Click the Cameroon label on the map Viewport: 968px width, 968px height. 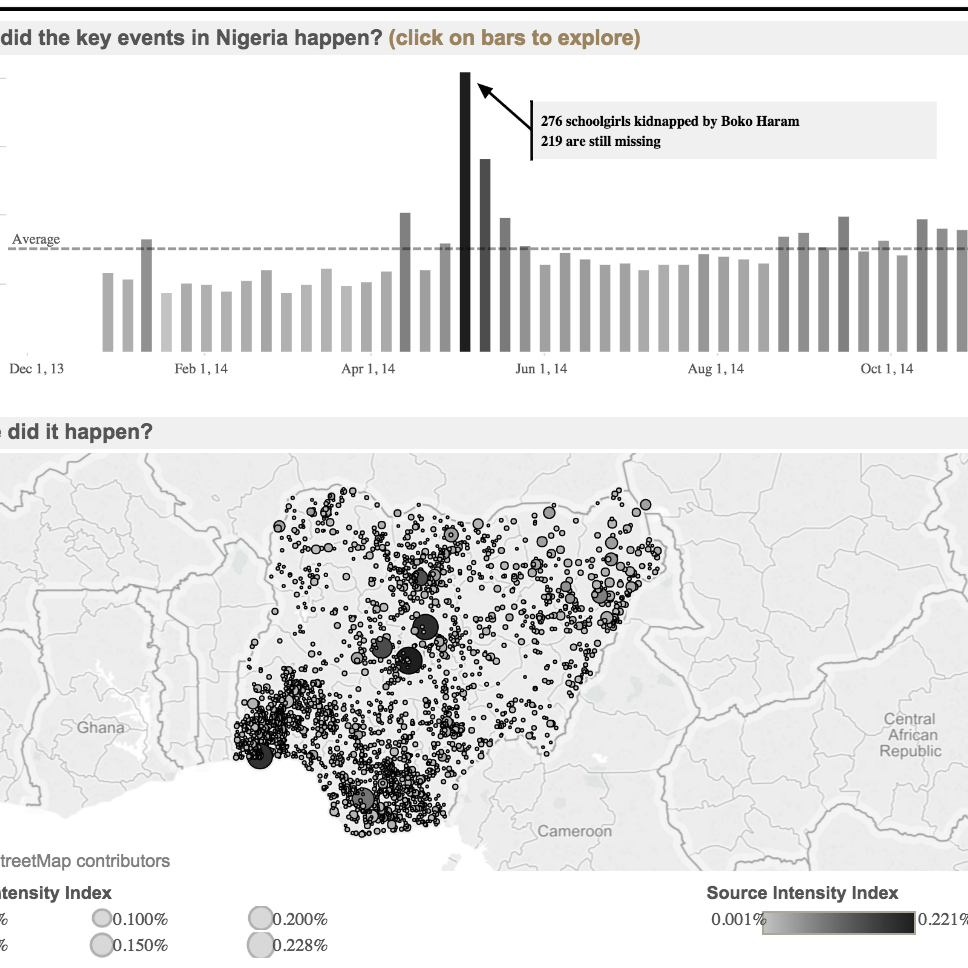[x=574, y=831]
